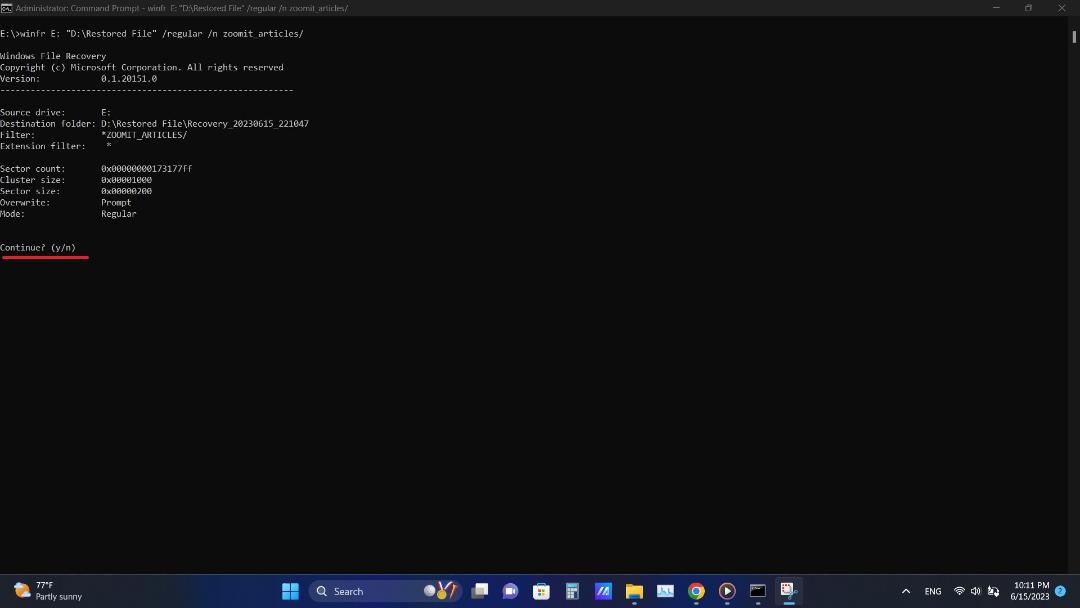Open the Calculator taskbar icon

[x=572, y=591]
